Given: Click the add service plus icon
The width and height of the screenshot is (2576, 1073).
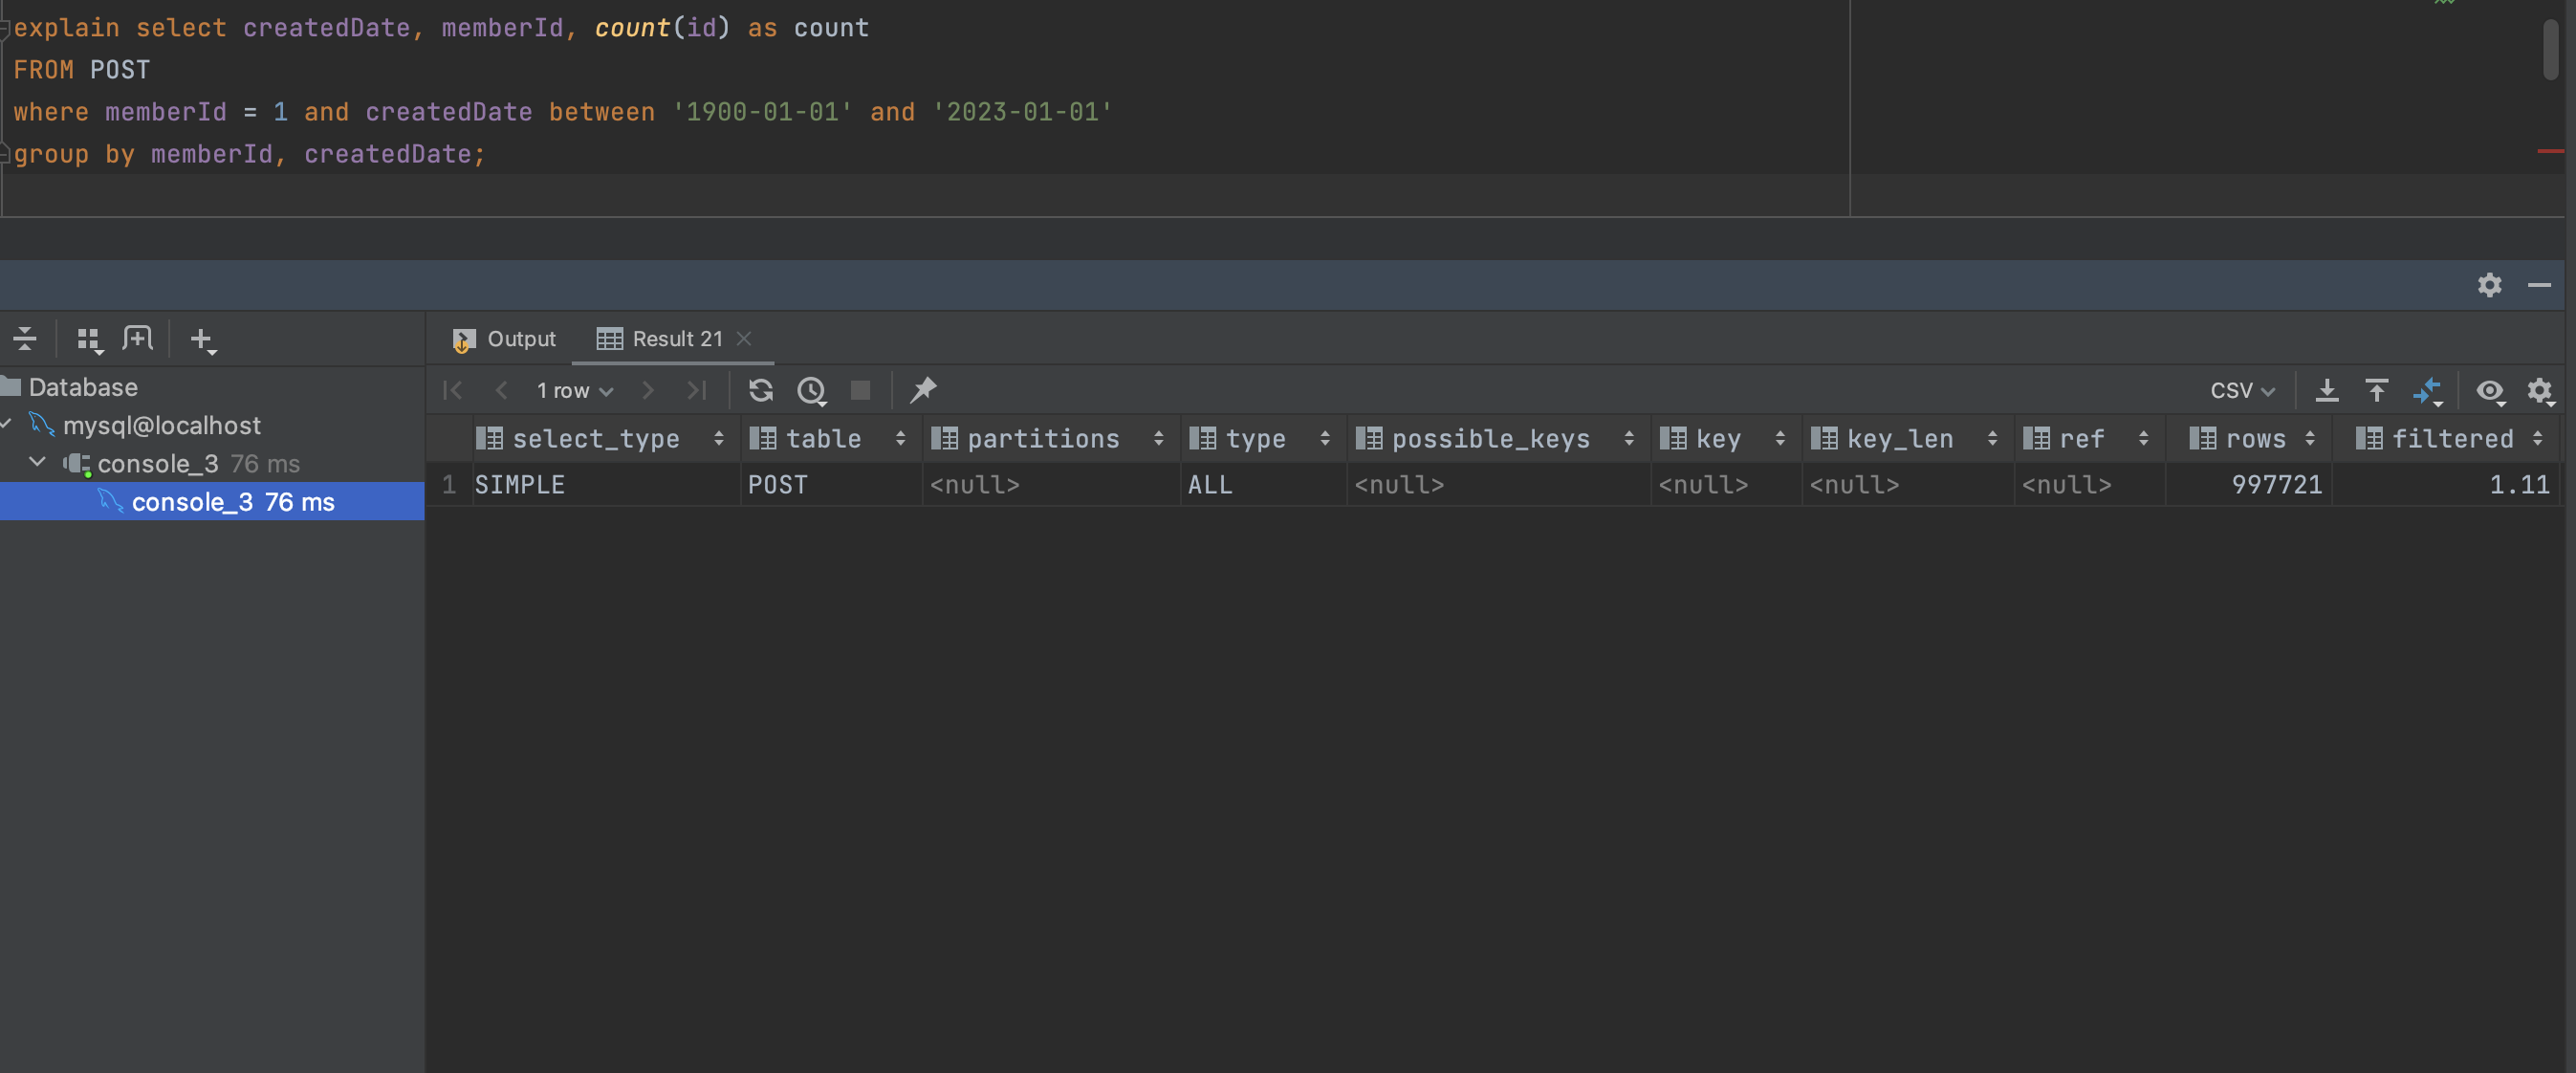Looking at the screenshot, I should coord(202,340).
